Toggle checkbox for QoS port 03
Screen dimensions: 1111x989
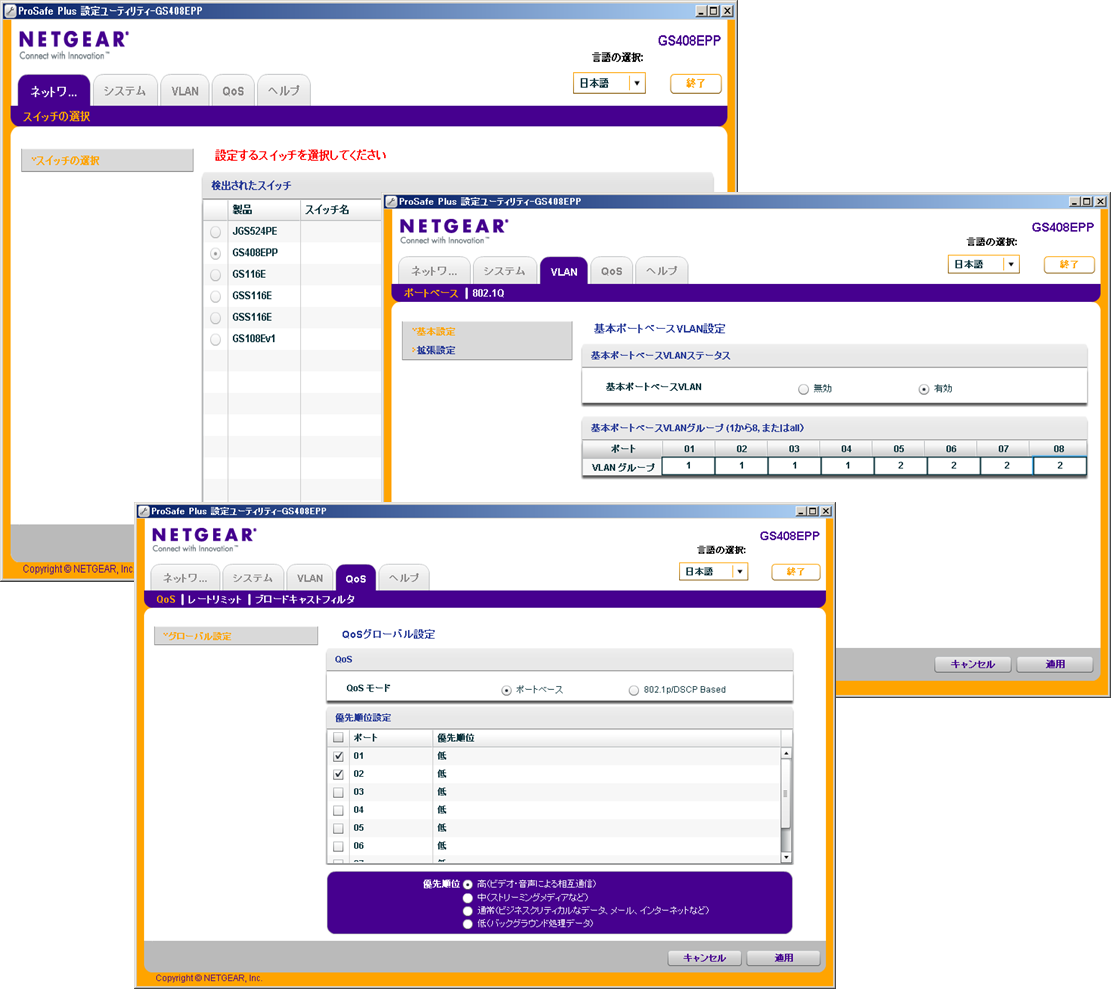coord(339,793)
